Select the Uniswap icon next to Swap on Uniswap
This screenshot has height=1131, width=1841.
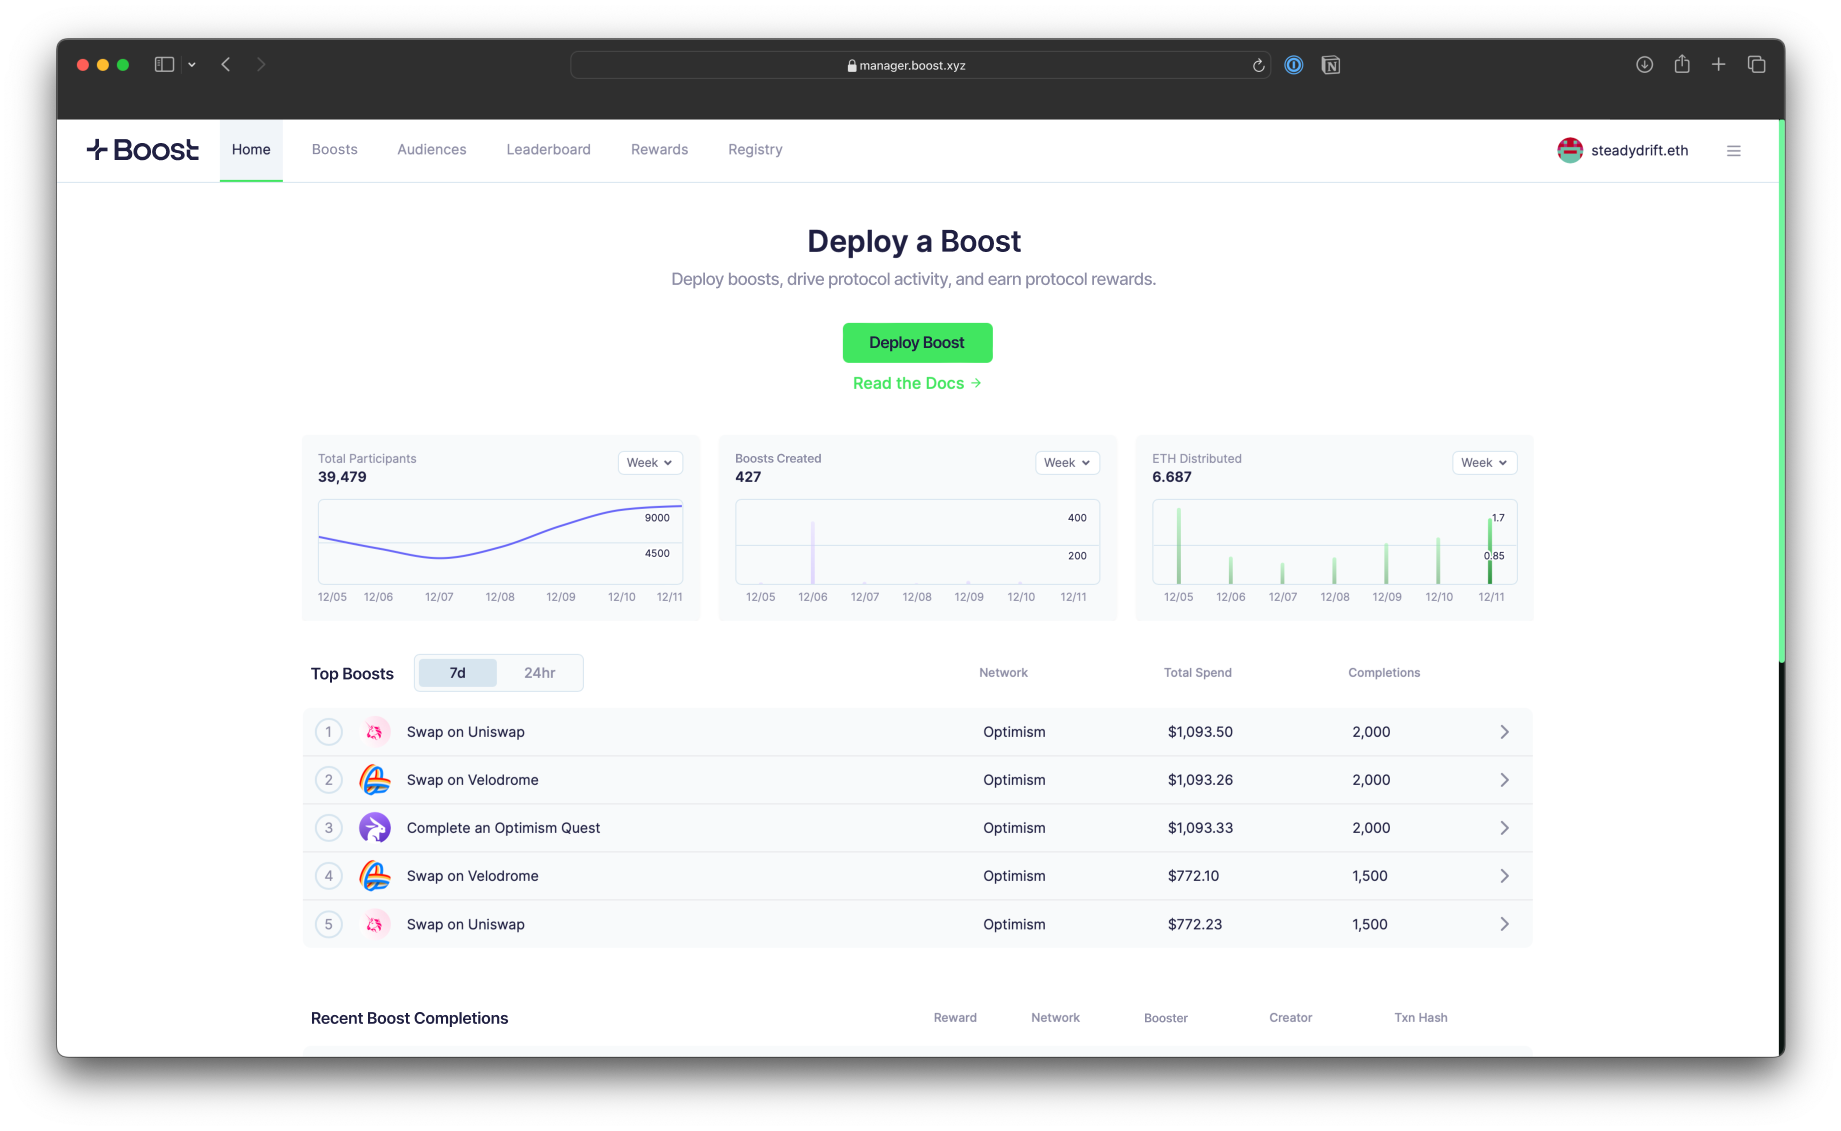(376, 731)
